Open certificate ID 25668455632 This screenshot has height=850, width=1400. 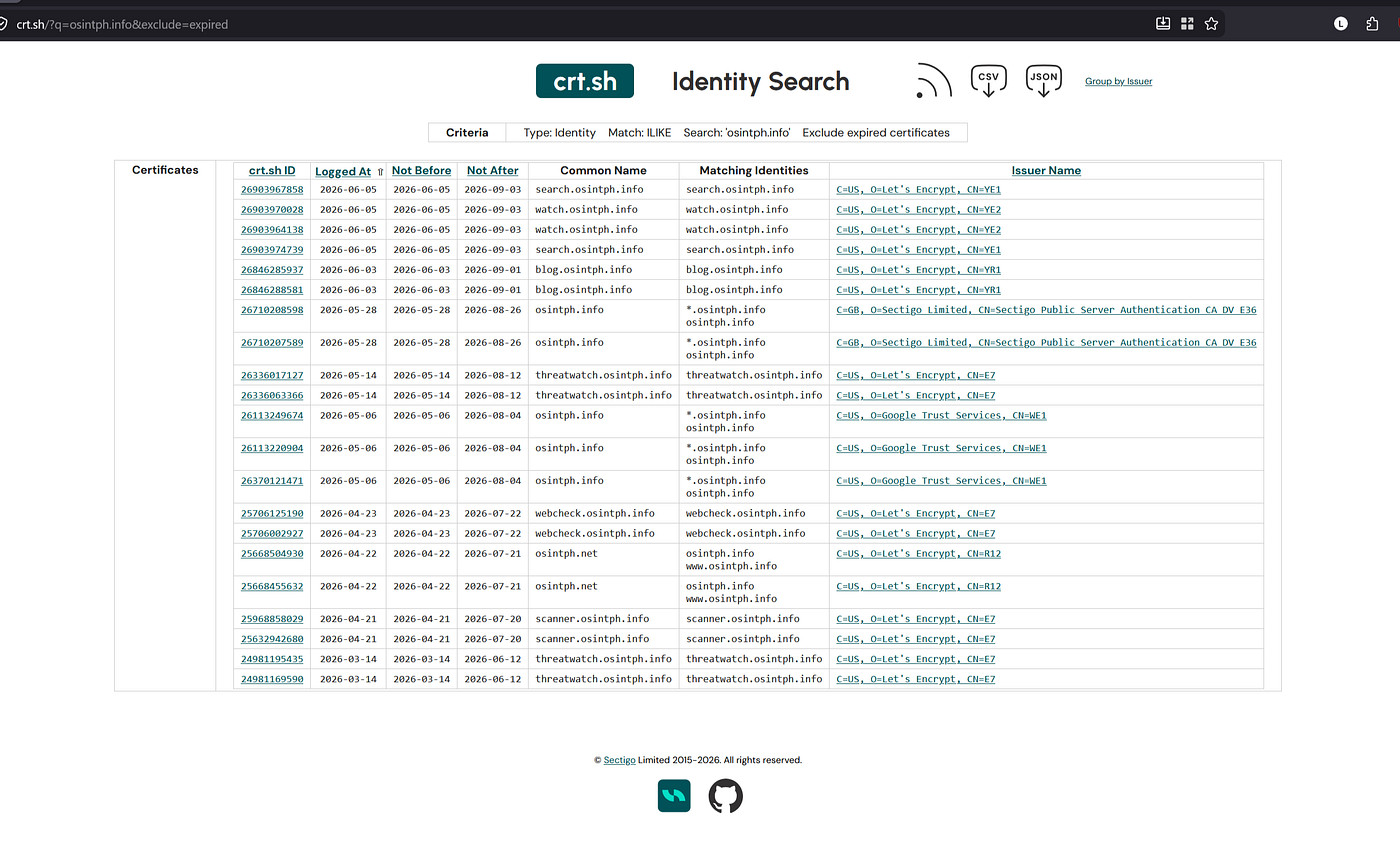click(272, 587)
